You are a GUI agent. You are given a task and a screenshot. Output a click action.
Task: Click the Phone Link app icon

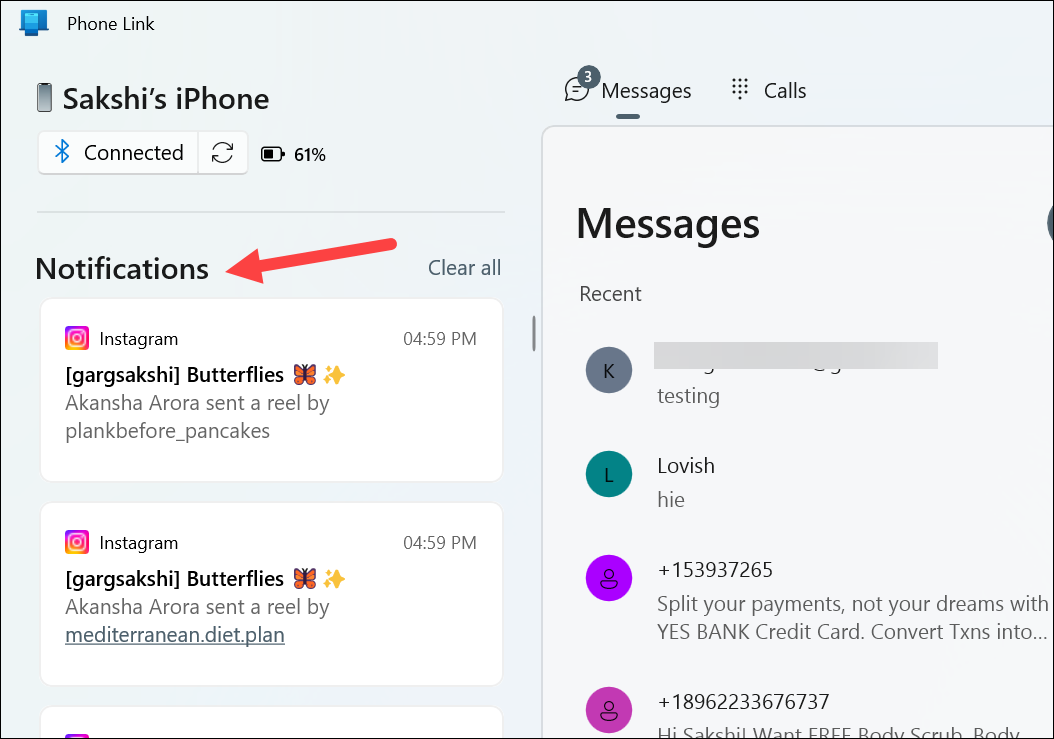(x=34, y=23)
